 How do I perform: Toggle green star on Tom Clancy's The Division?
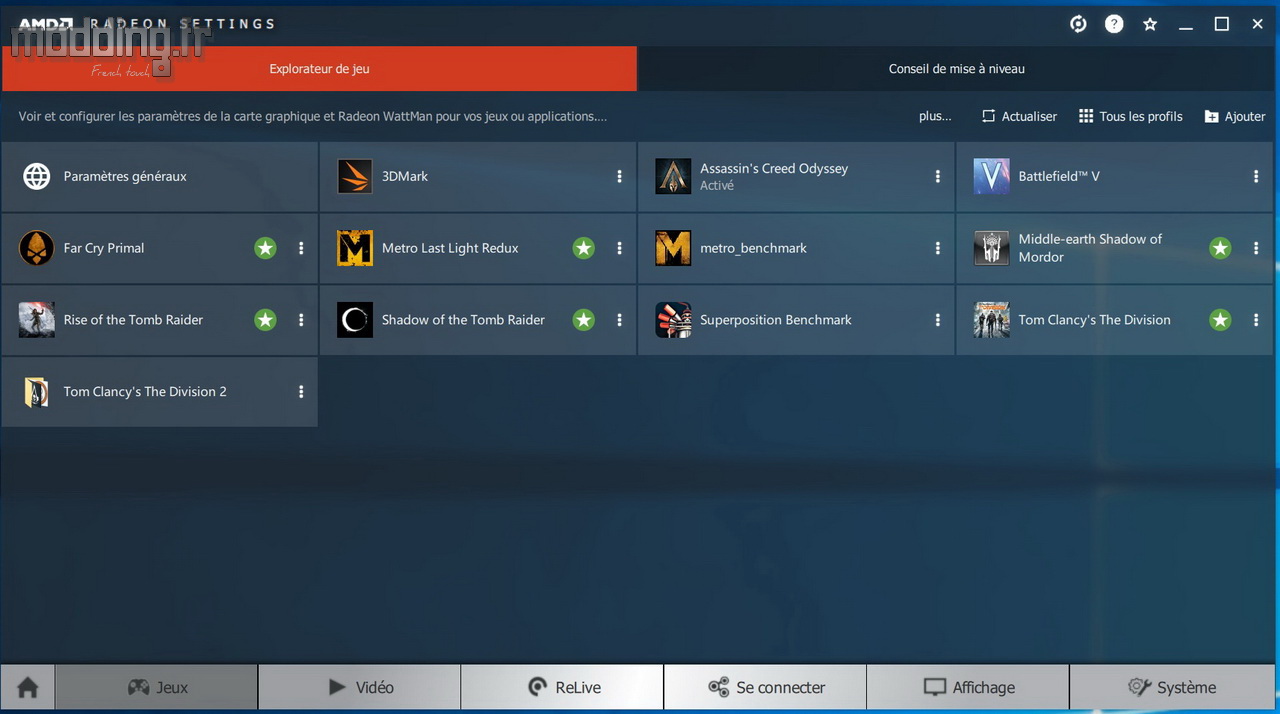1220,320
